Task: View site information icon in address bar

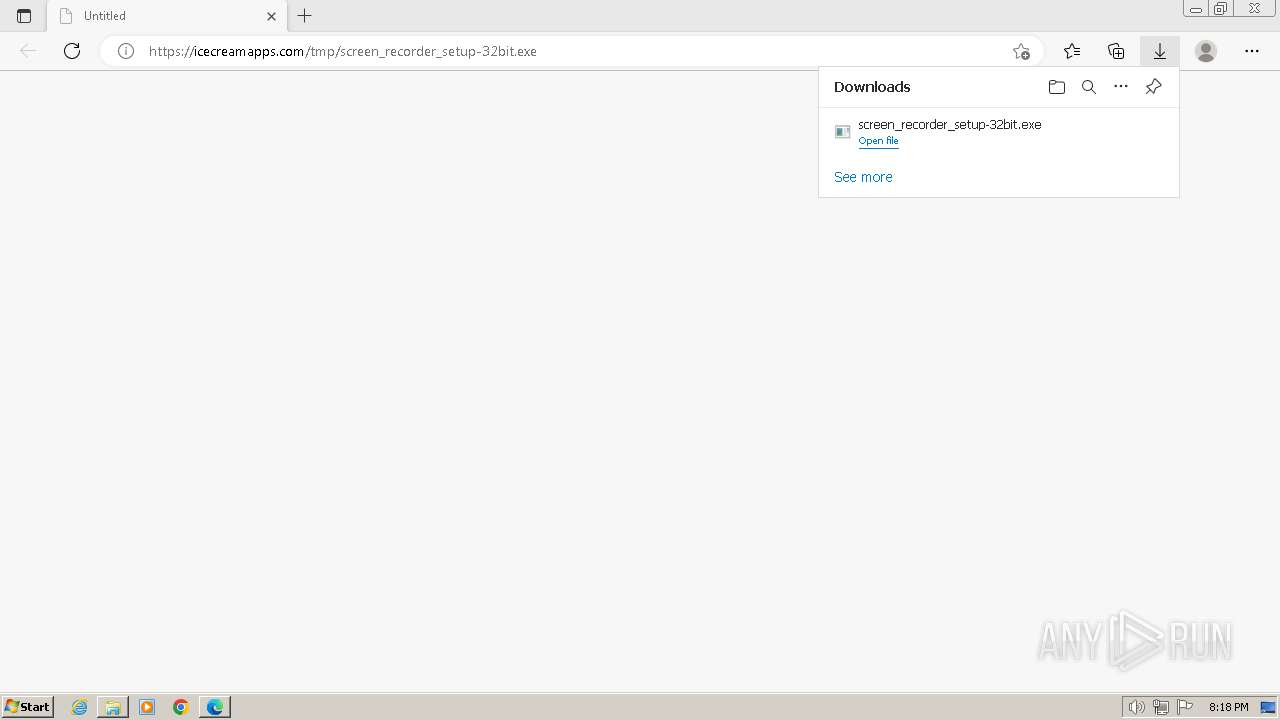Action: (126, 51)
